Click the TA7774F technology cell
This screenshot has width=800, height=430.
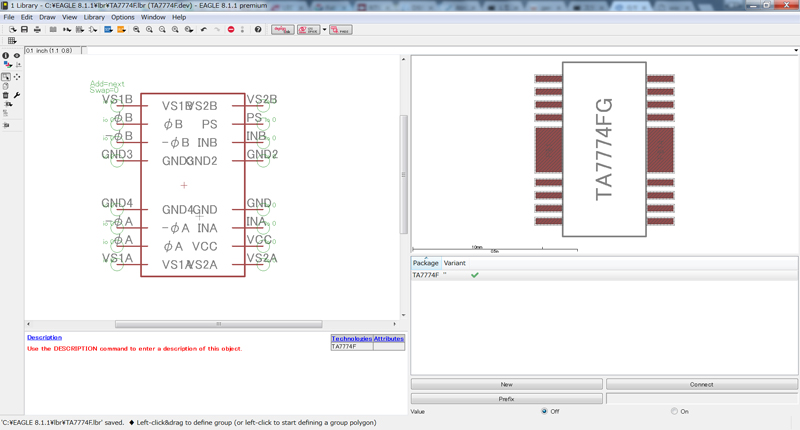click(x=352, y=346)
